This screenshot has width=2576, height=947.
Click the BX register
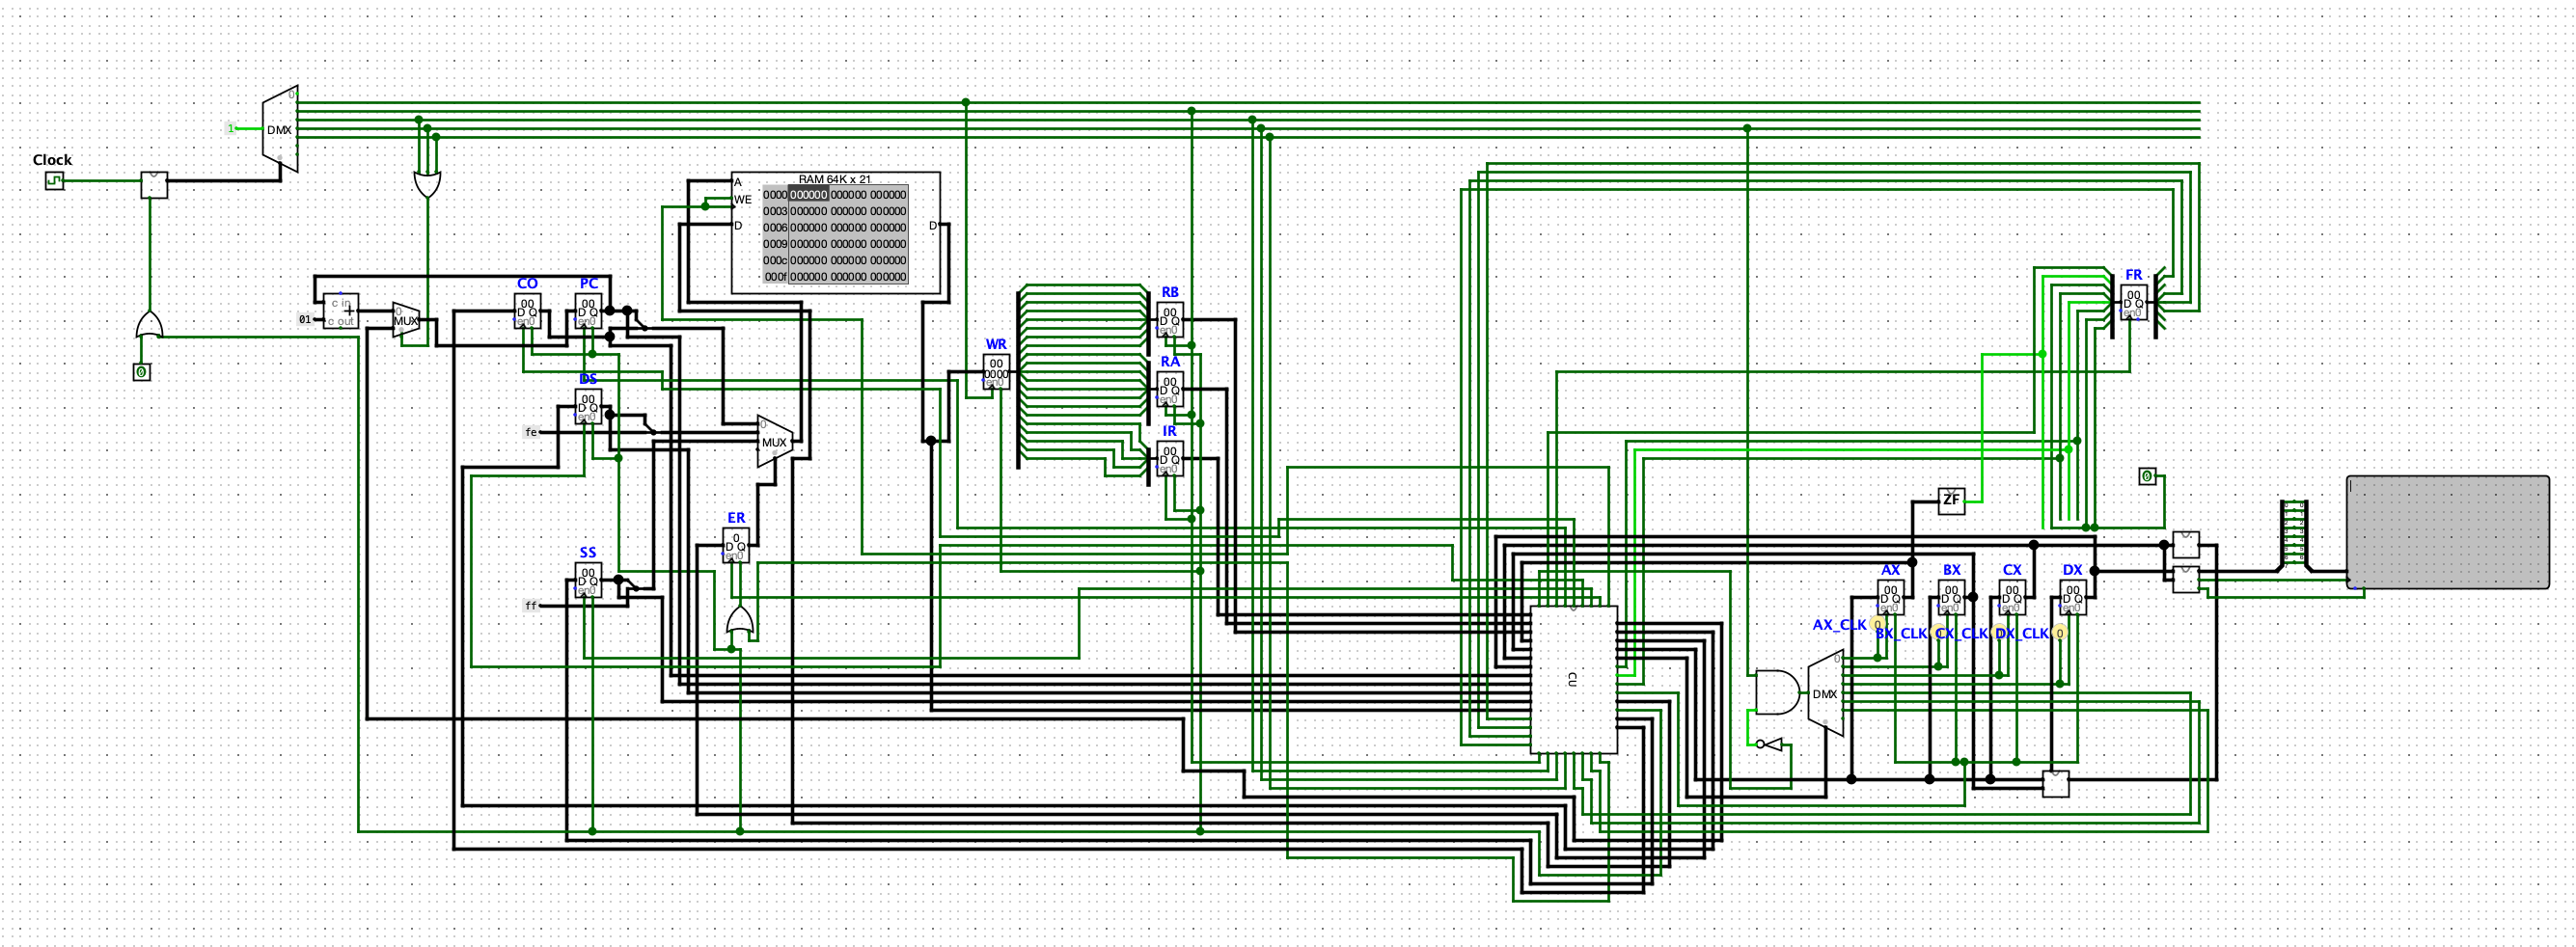coord(1951,597)
